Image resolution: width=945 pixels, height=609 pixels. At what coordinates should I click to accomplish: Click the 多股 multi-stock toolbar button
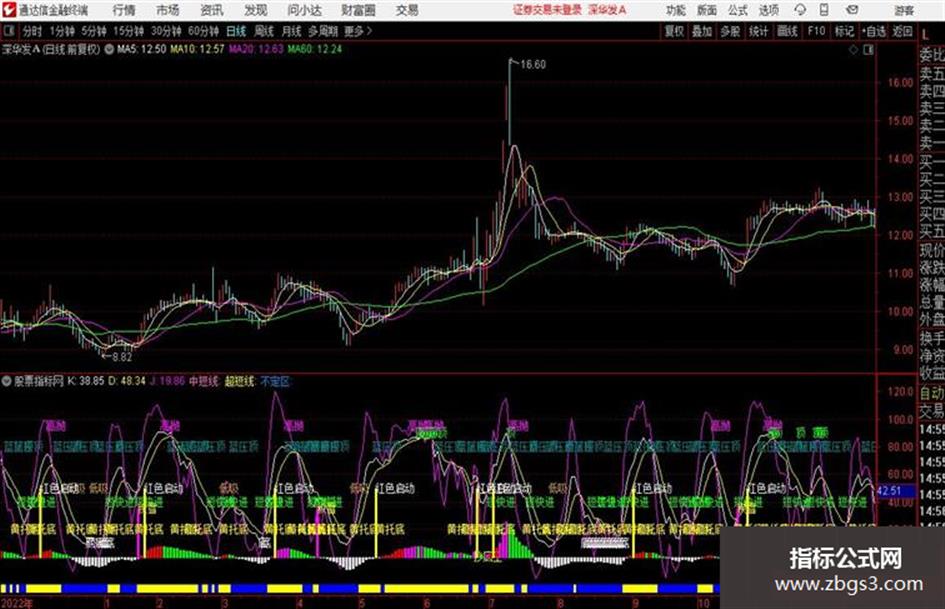730,31
